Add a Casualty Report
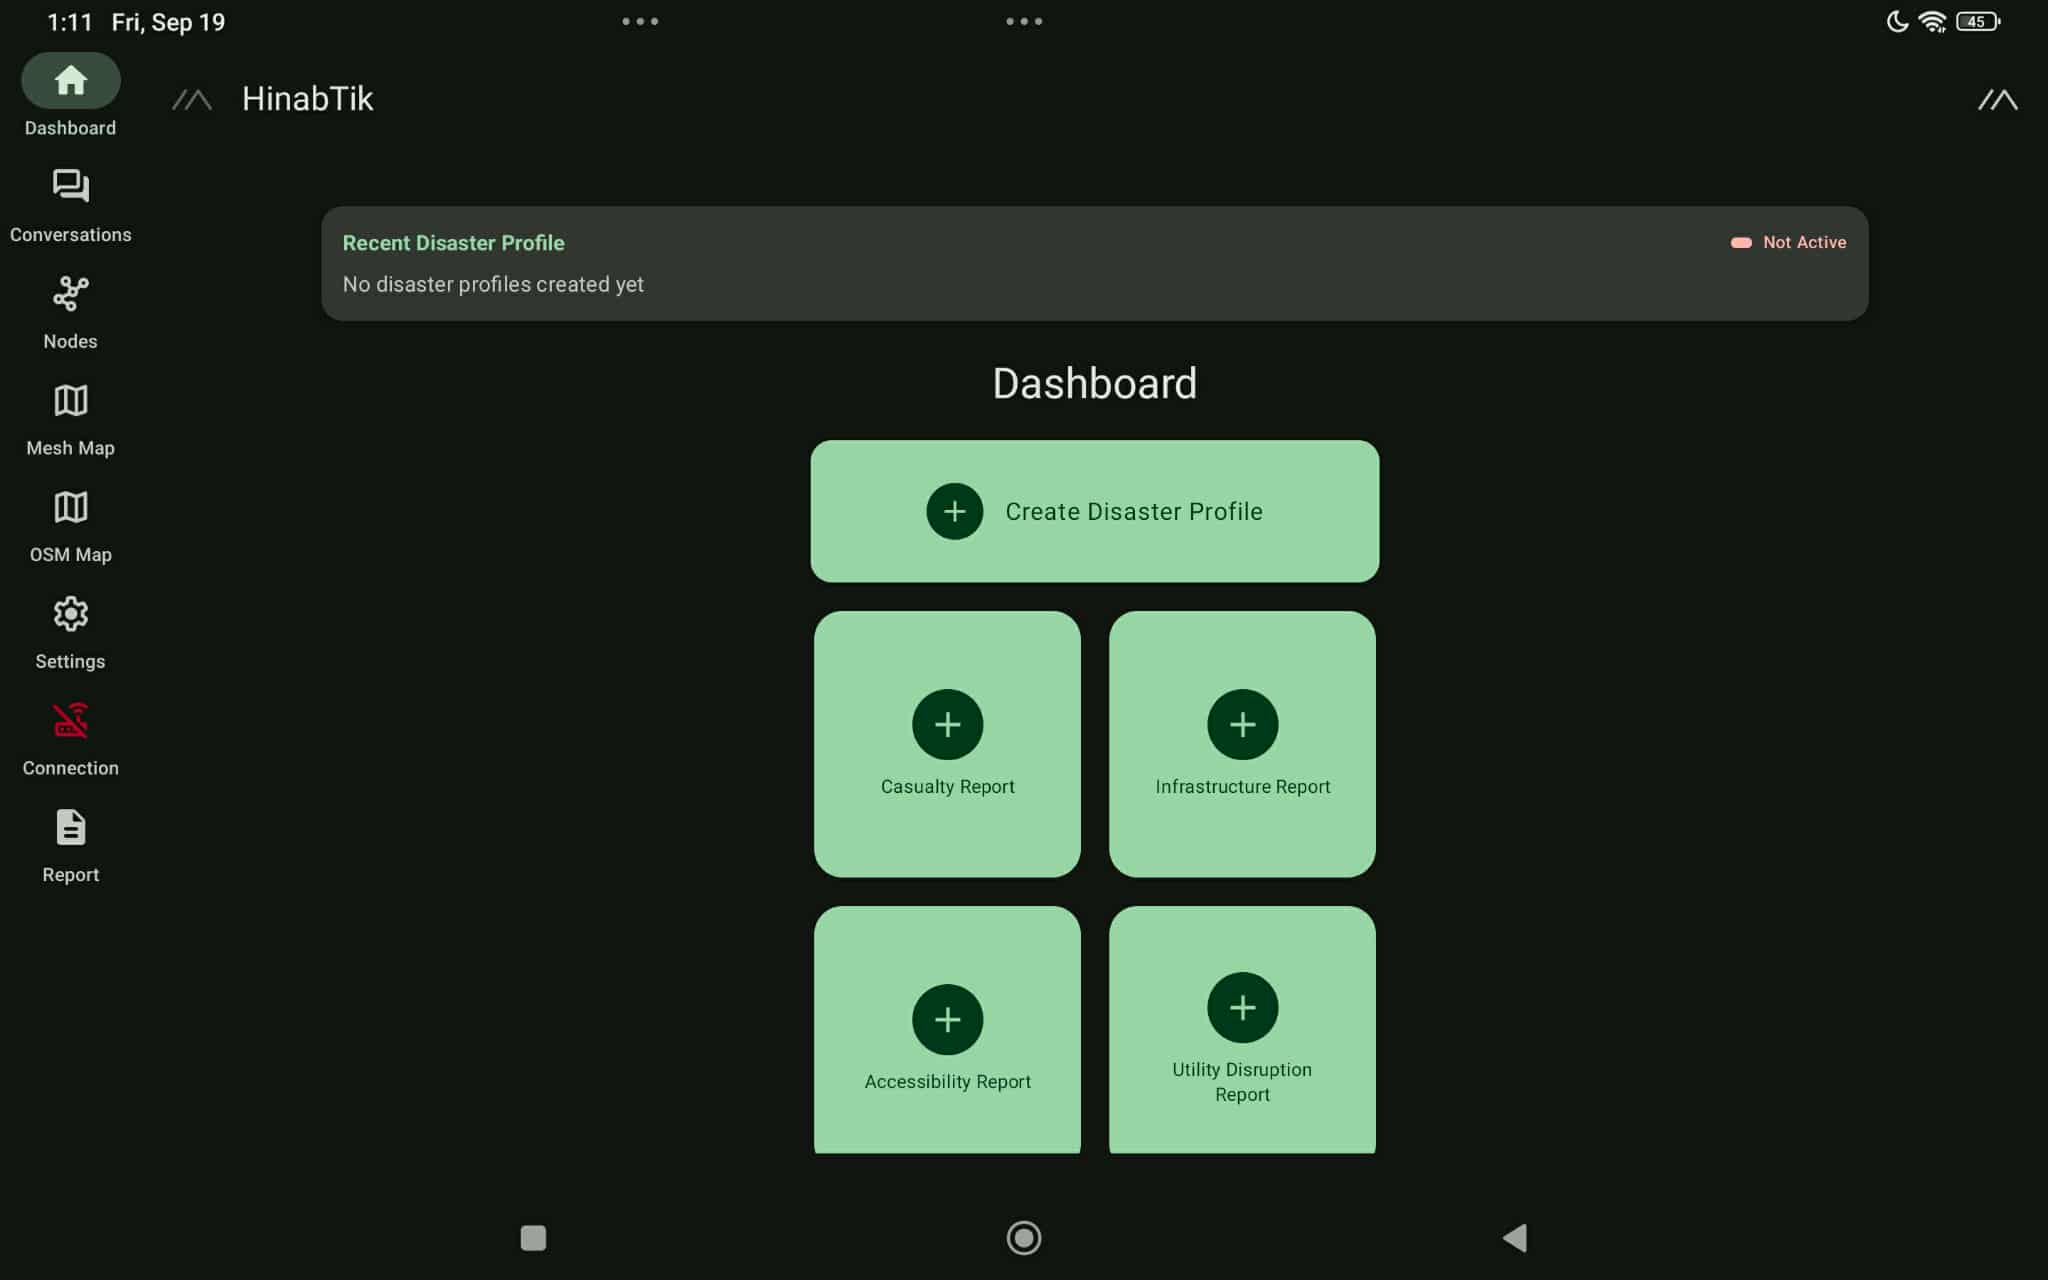The height and width of the screenshot is (1280, 2048). point(947,725)
